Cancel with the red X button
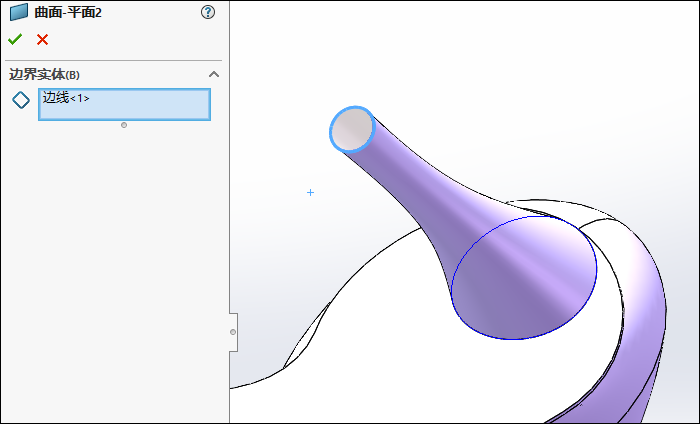 point(42,40)
